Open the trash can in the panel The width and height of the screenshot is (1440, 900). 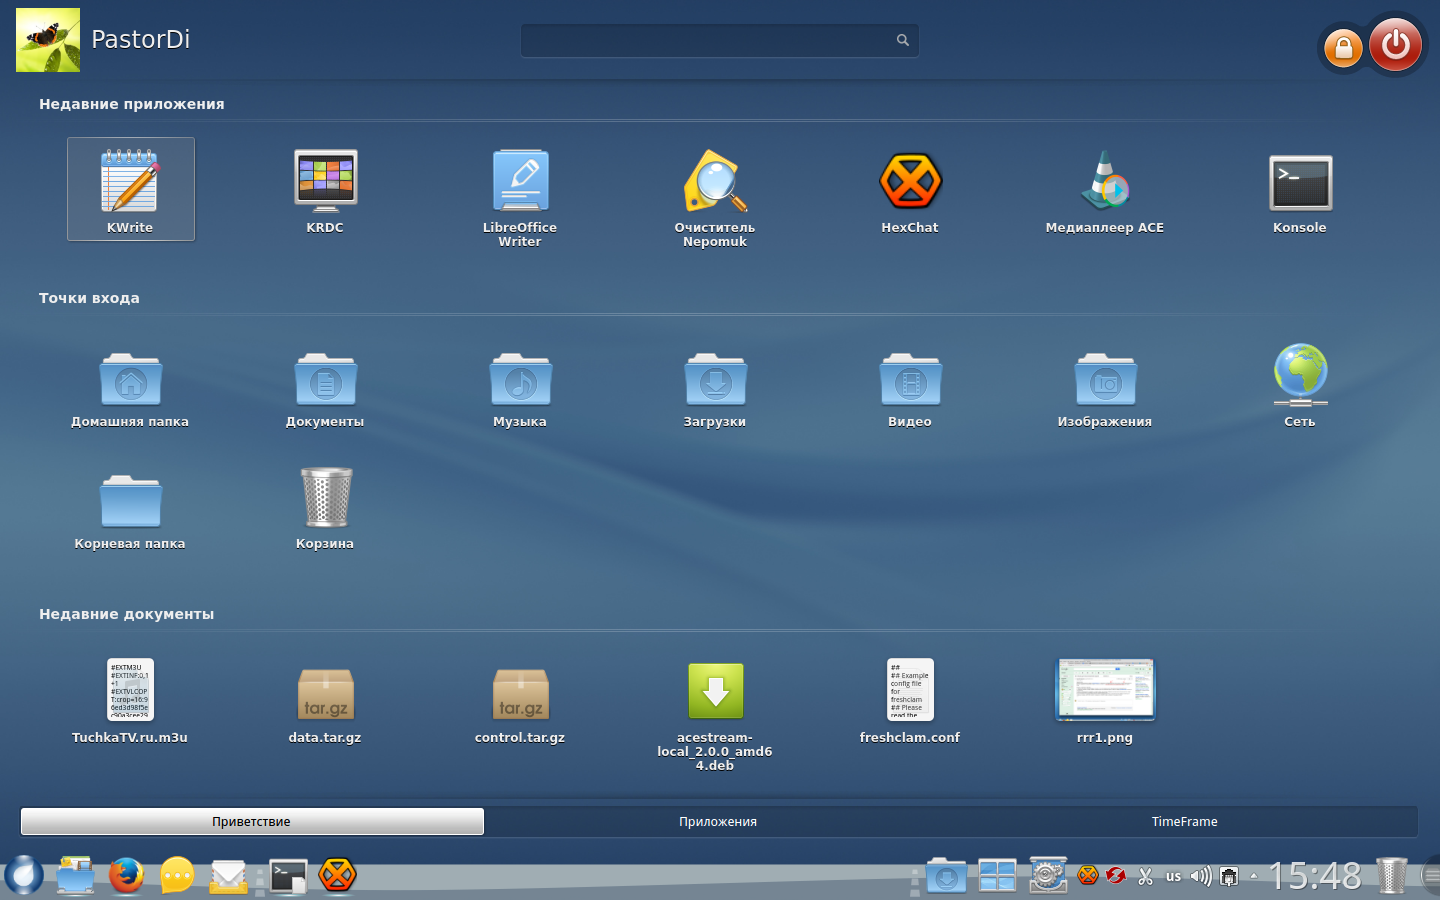point(1391,875)
